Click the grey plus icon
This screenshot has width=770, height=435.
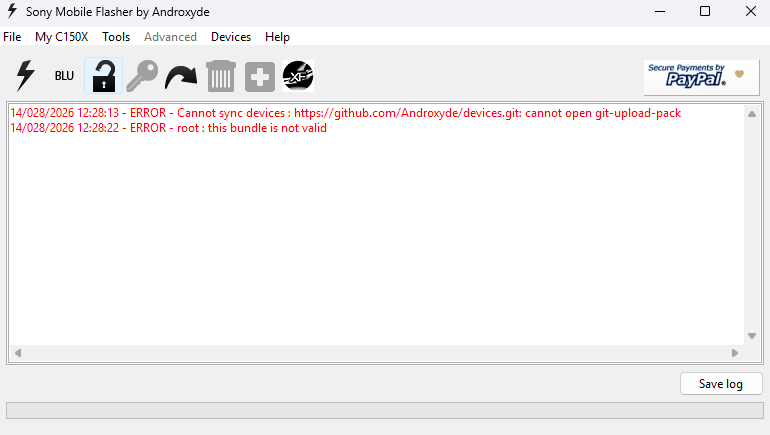pyautogui.click(x=260, y=77)
